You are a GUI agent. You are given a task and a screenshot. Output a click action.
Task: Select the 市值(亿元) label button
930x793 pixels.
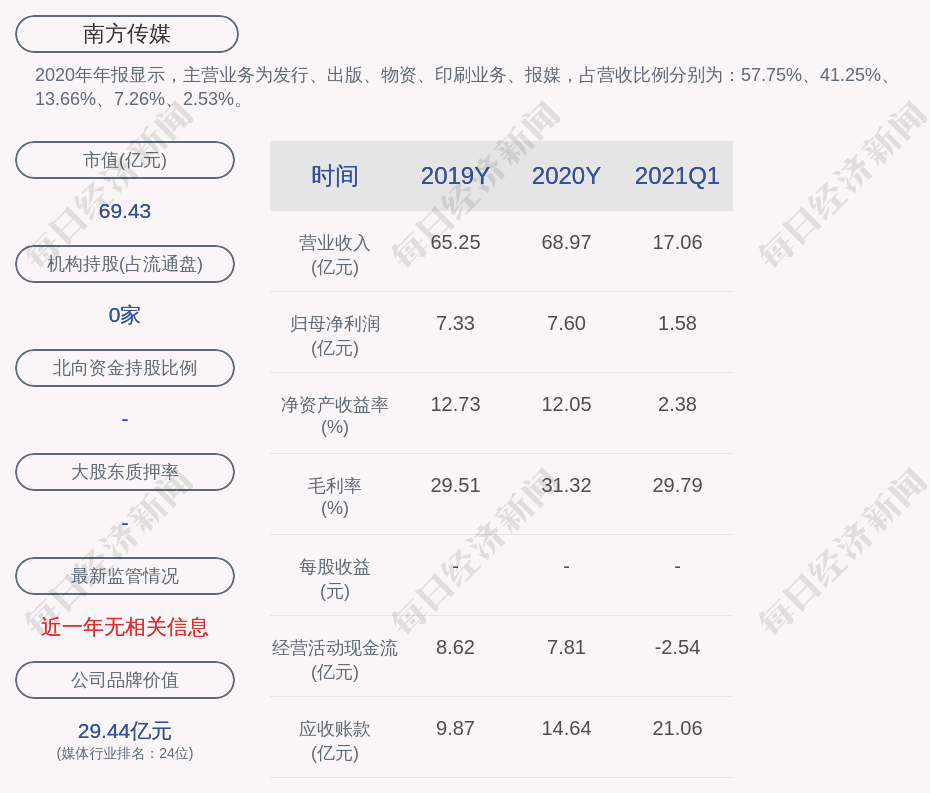pos(125,160)
